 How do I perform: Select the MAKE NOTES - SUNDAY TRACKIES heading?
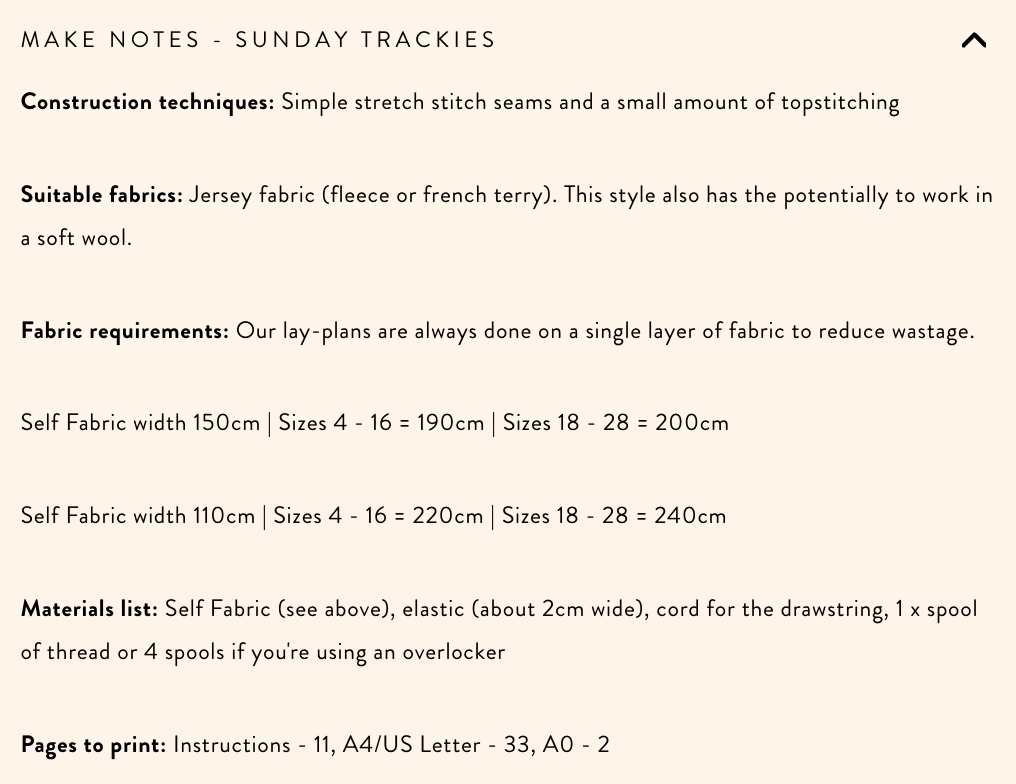[258, 40]
